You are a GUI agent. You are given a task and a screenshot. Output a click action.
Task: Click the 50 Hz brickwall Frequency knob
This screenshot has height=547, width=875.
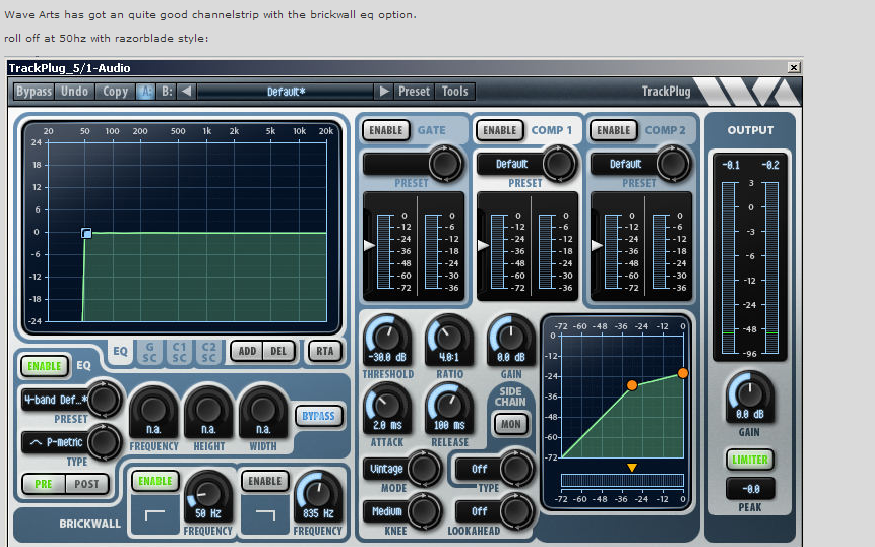[x=208, y=495]
